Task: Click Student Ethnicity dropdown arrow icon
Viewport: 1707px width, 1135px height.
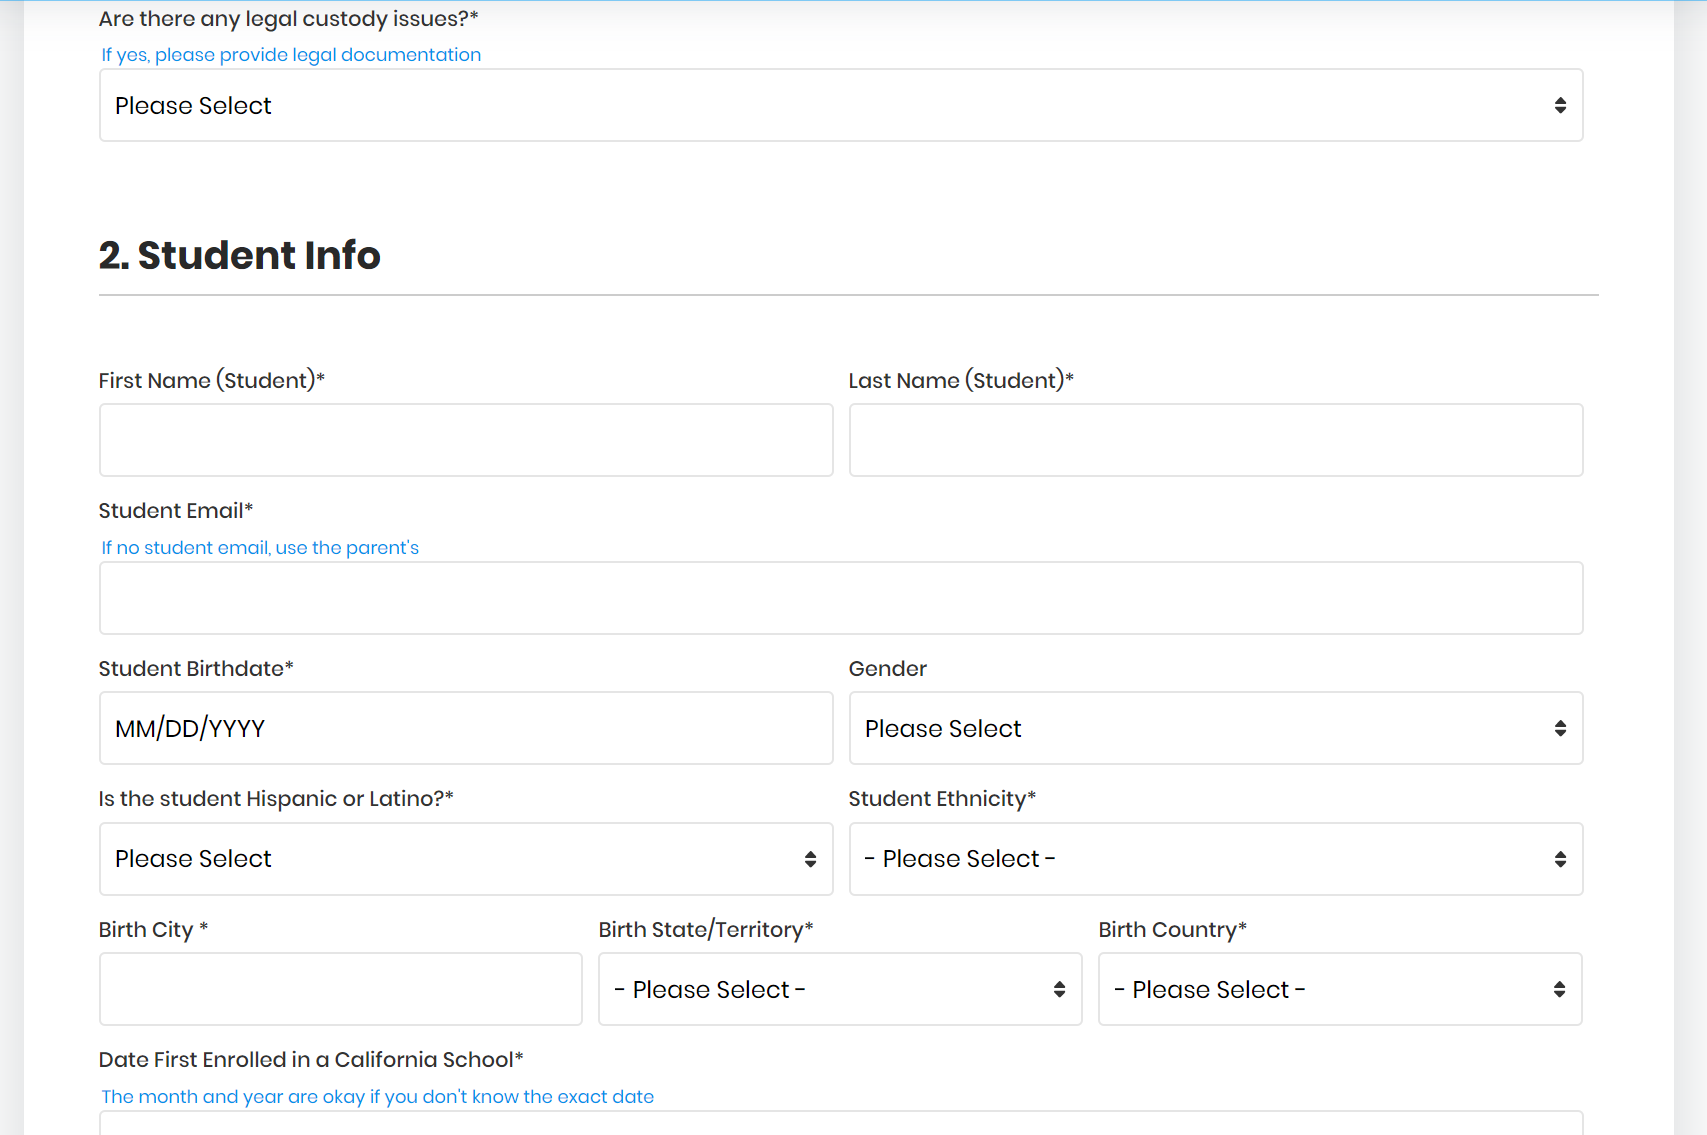Action: pyautogui.click(x=1560, y=859)
